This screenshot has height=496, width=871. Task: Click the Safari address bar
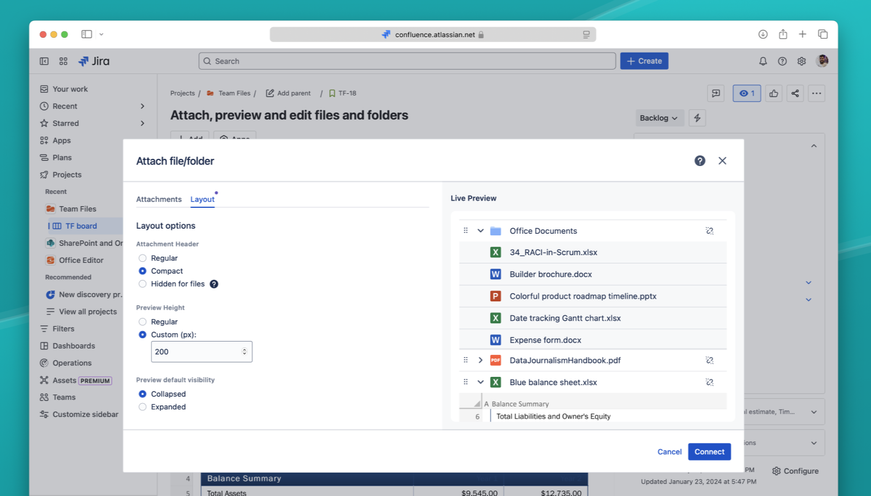[x=433, y=34]
